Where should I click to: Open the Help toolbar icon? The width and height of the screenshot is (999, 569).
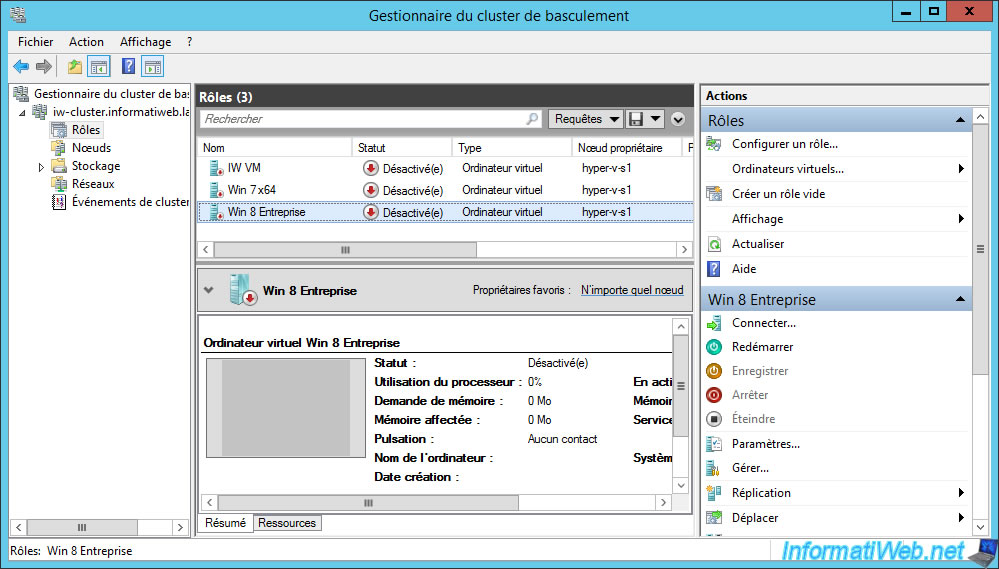coord(129,66)
